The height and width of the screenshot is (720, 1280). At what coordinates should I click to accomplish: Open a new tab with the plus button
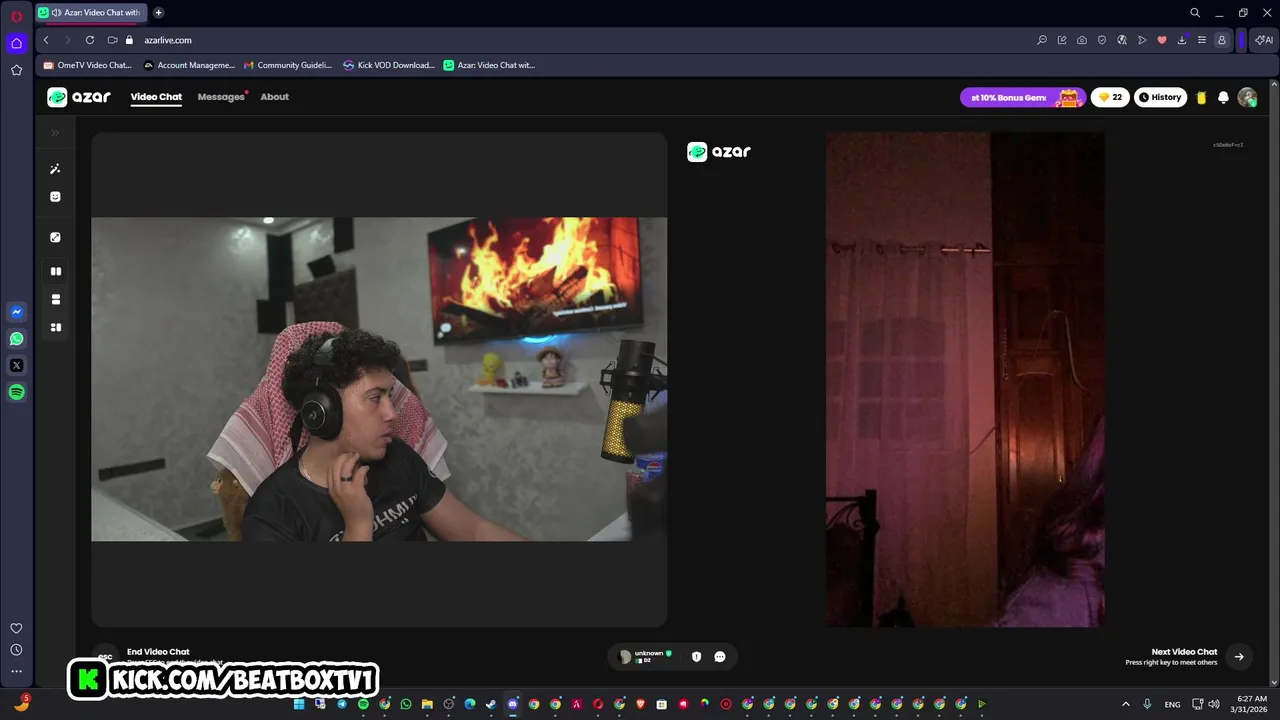158,13
